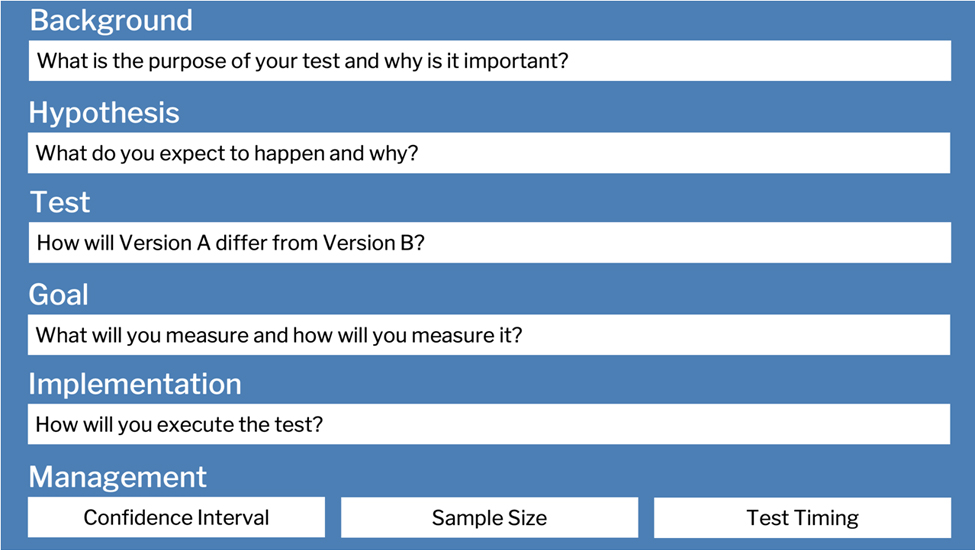Click the Confidence Interval button

(x=176, y=518)
